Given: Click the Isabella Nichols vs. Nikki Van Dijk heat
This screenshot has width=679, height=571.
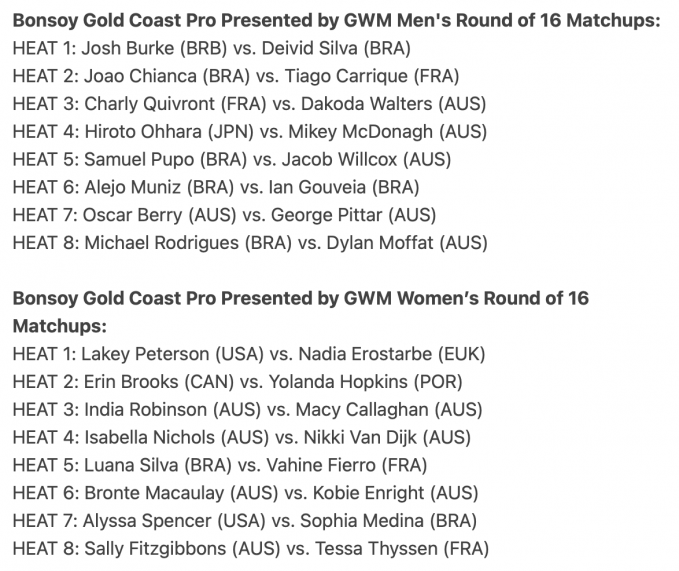Looking at the screenshot, I should tap(242, 437).
